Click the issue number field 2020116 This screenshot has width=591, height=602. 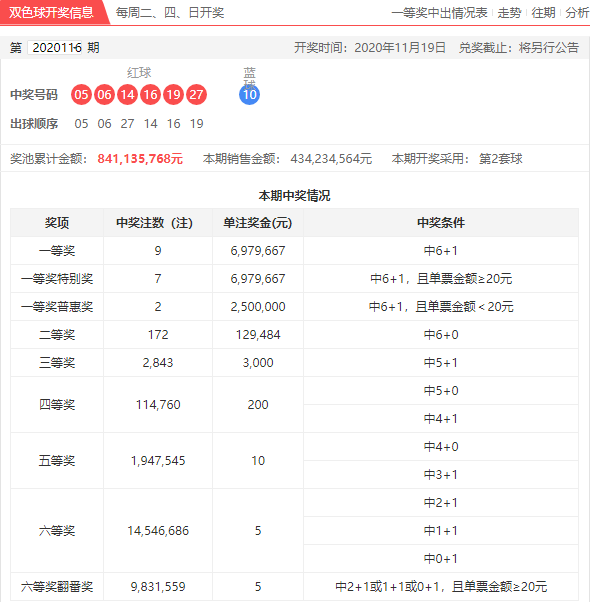55,48
